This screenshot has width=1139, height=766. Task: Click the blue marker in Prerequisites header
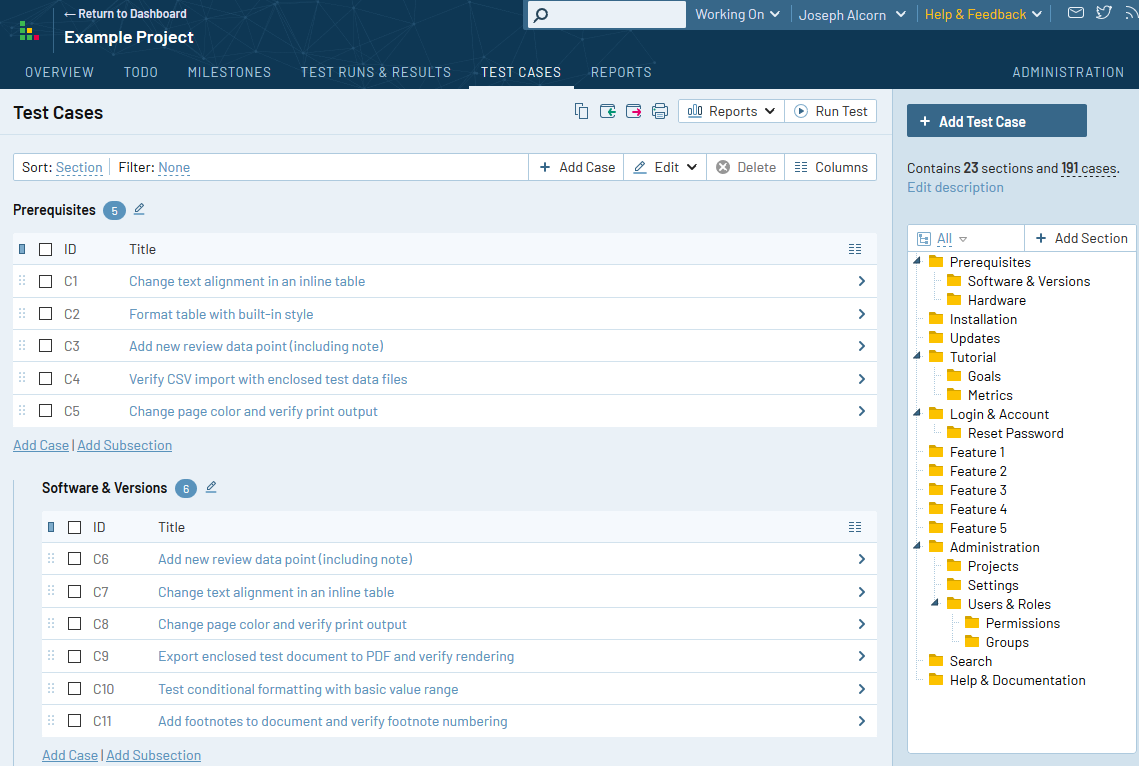(22, 249)
